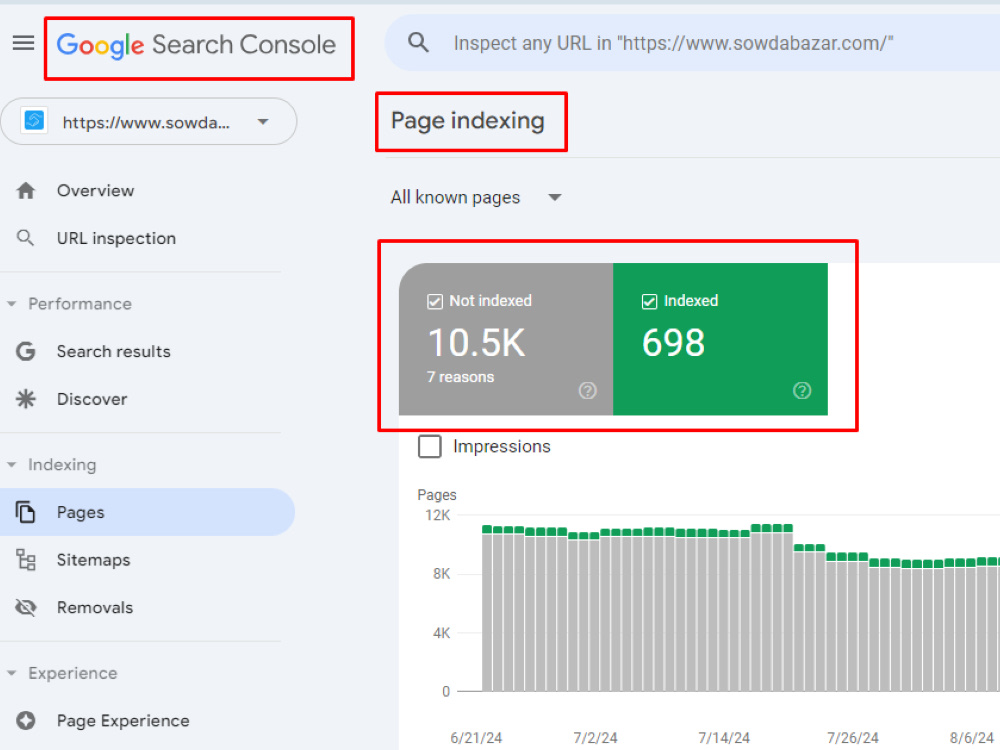The image size is (1000, 750).
Task: Uncheck the Indexed checkbox
Action: [649, 301]
